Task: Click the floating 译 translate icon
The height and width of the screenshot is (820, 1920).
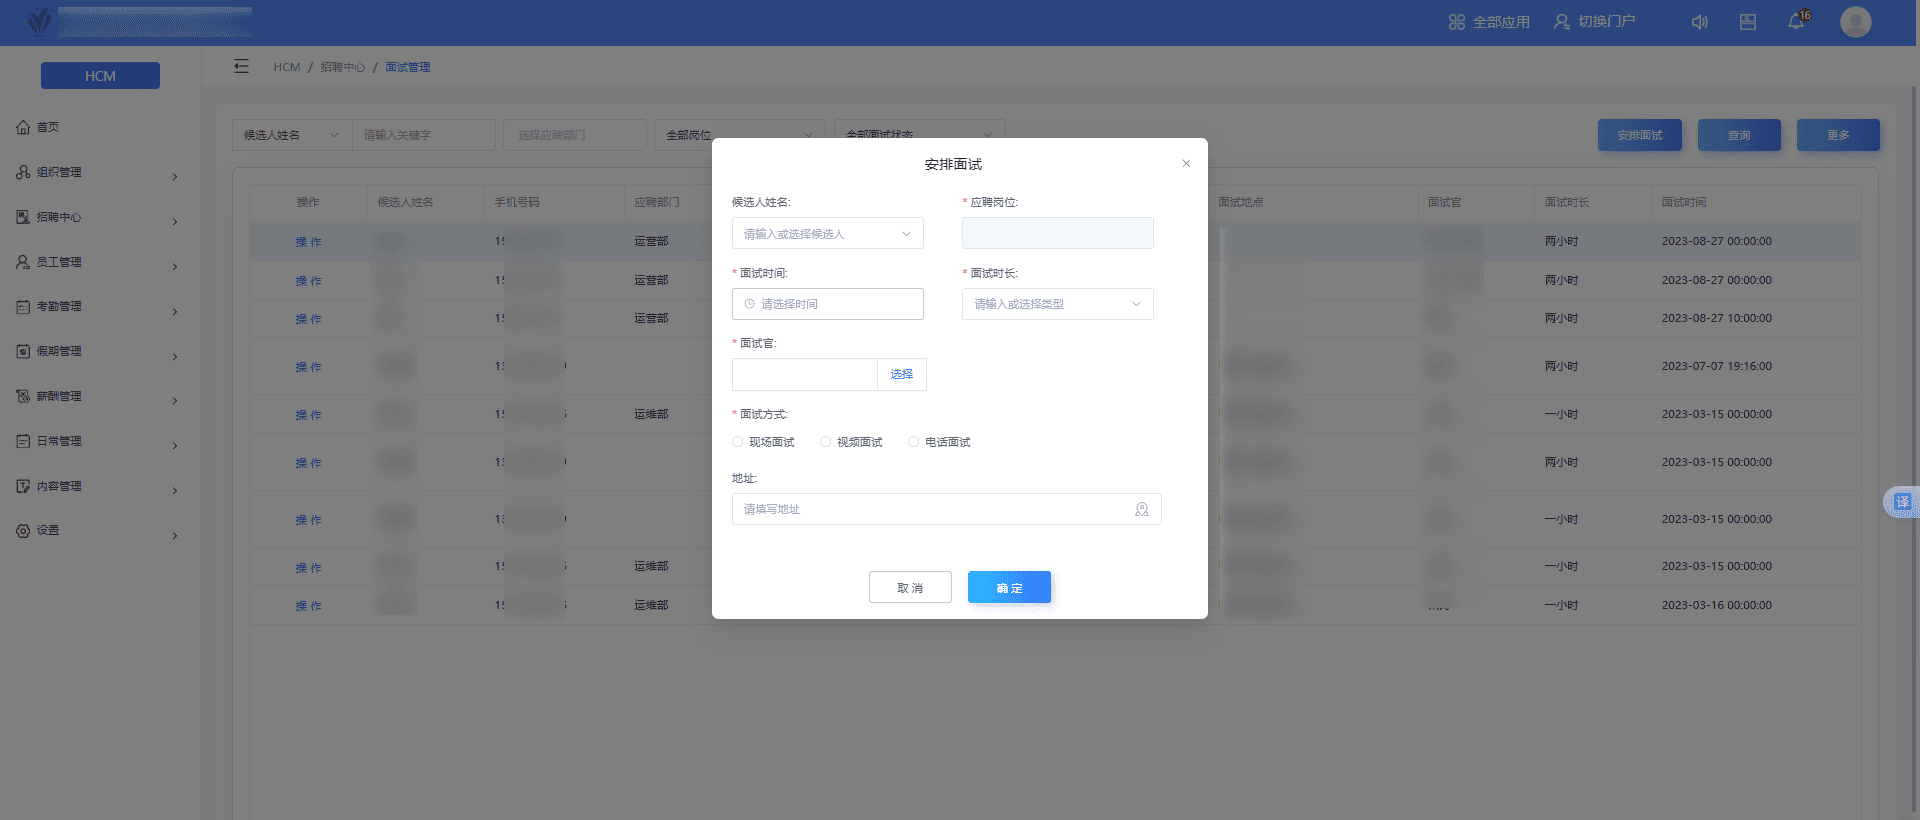Action: 1901,502
